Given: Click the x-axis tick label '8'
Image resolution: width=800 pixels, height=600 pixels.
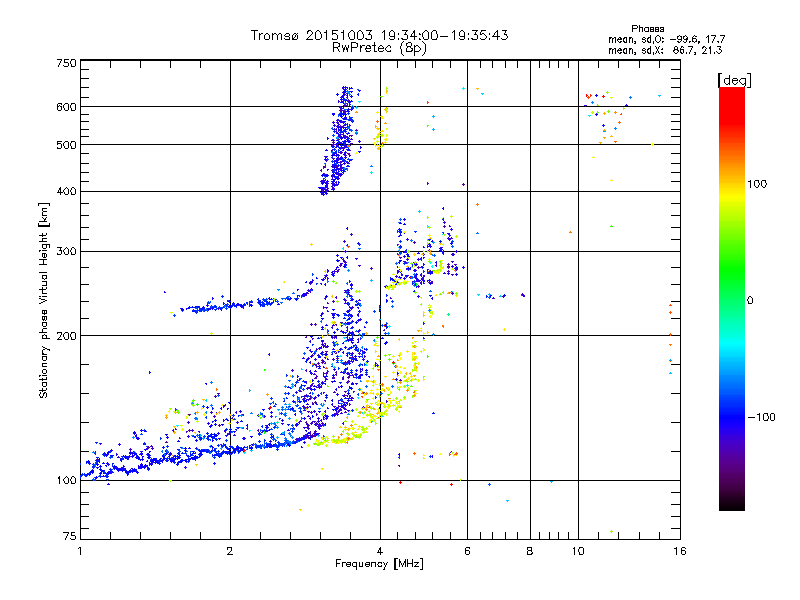Looking at the screenshot, I should (x=530, y=551).
